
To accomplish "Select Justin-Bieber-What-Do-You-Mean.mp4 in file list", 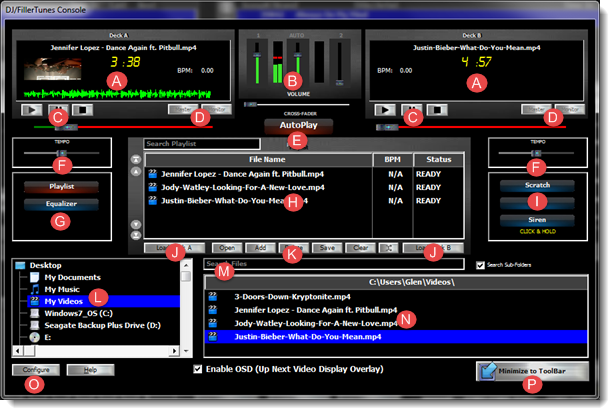I will pos(396,337).
